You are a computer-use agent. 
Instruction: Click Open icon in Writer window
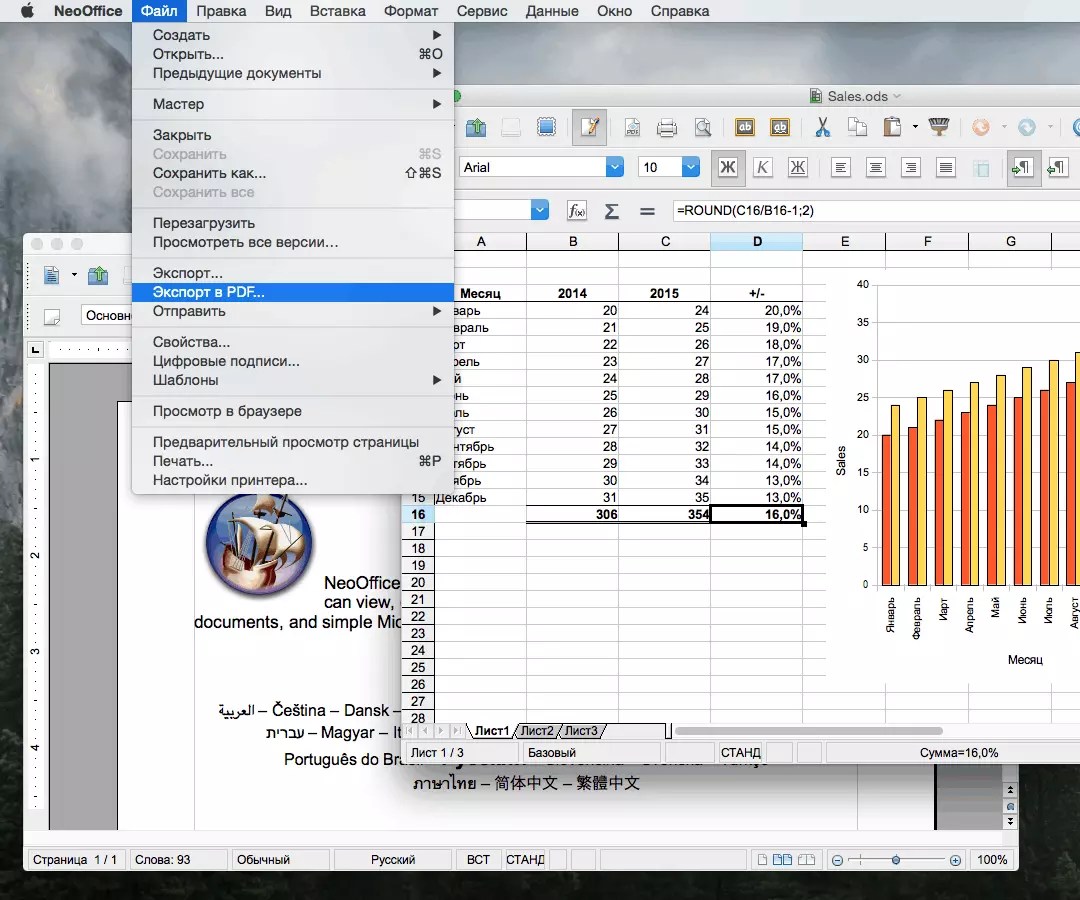[x=98, y=275]
